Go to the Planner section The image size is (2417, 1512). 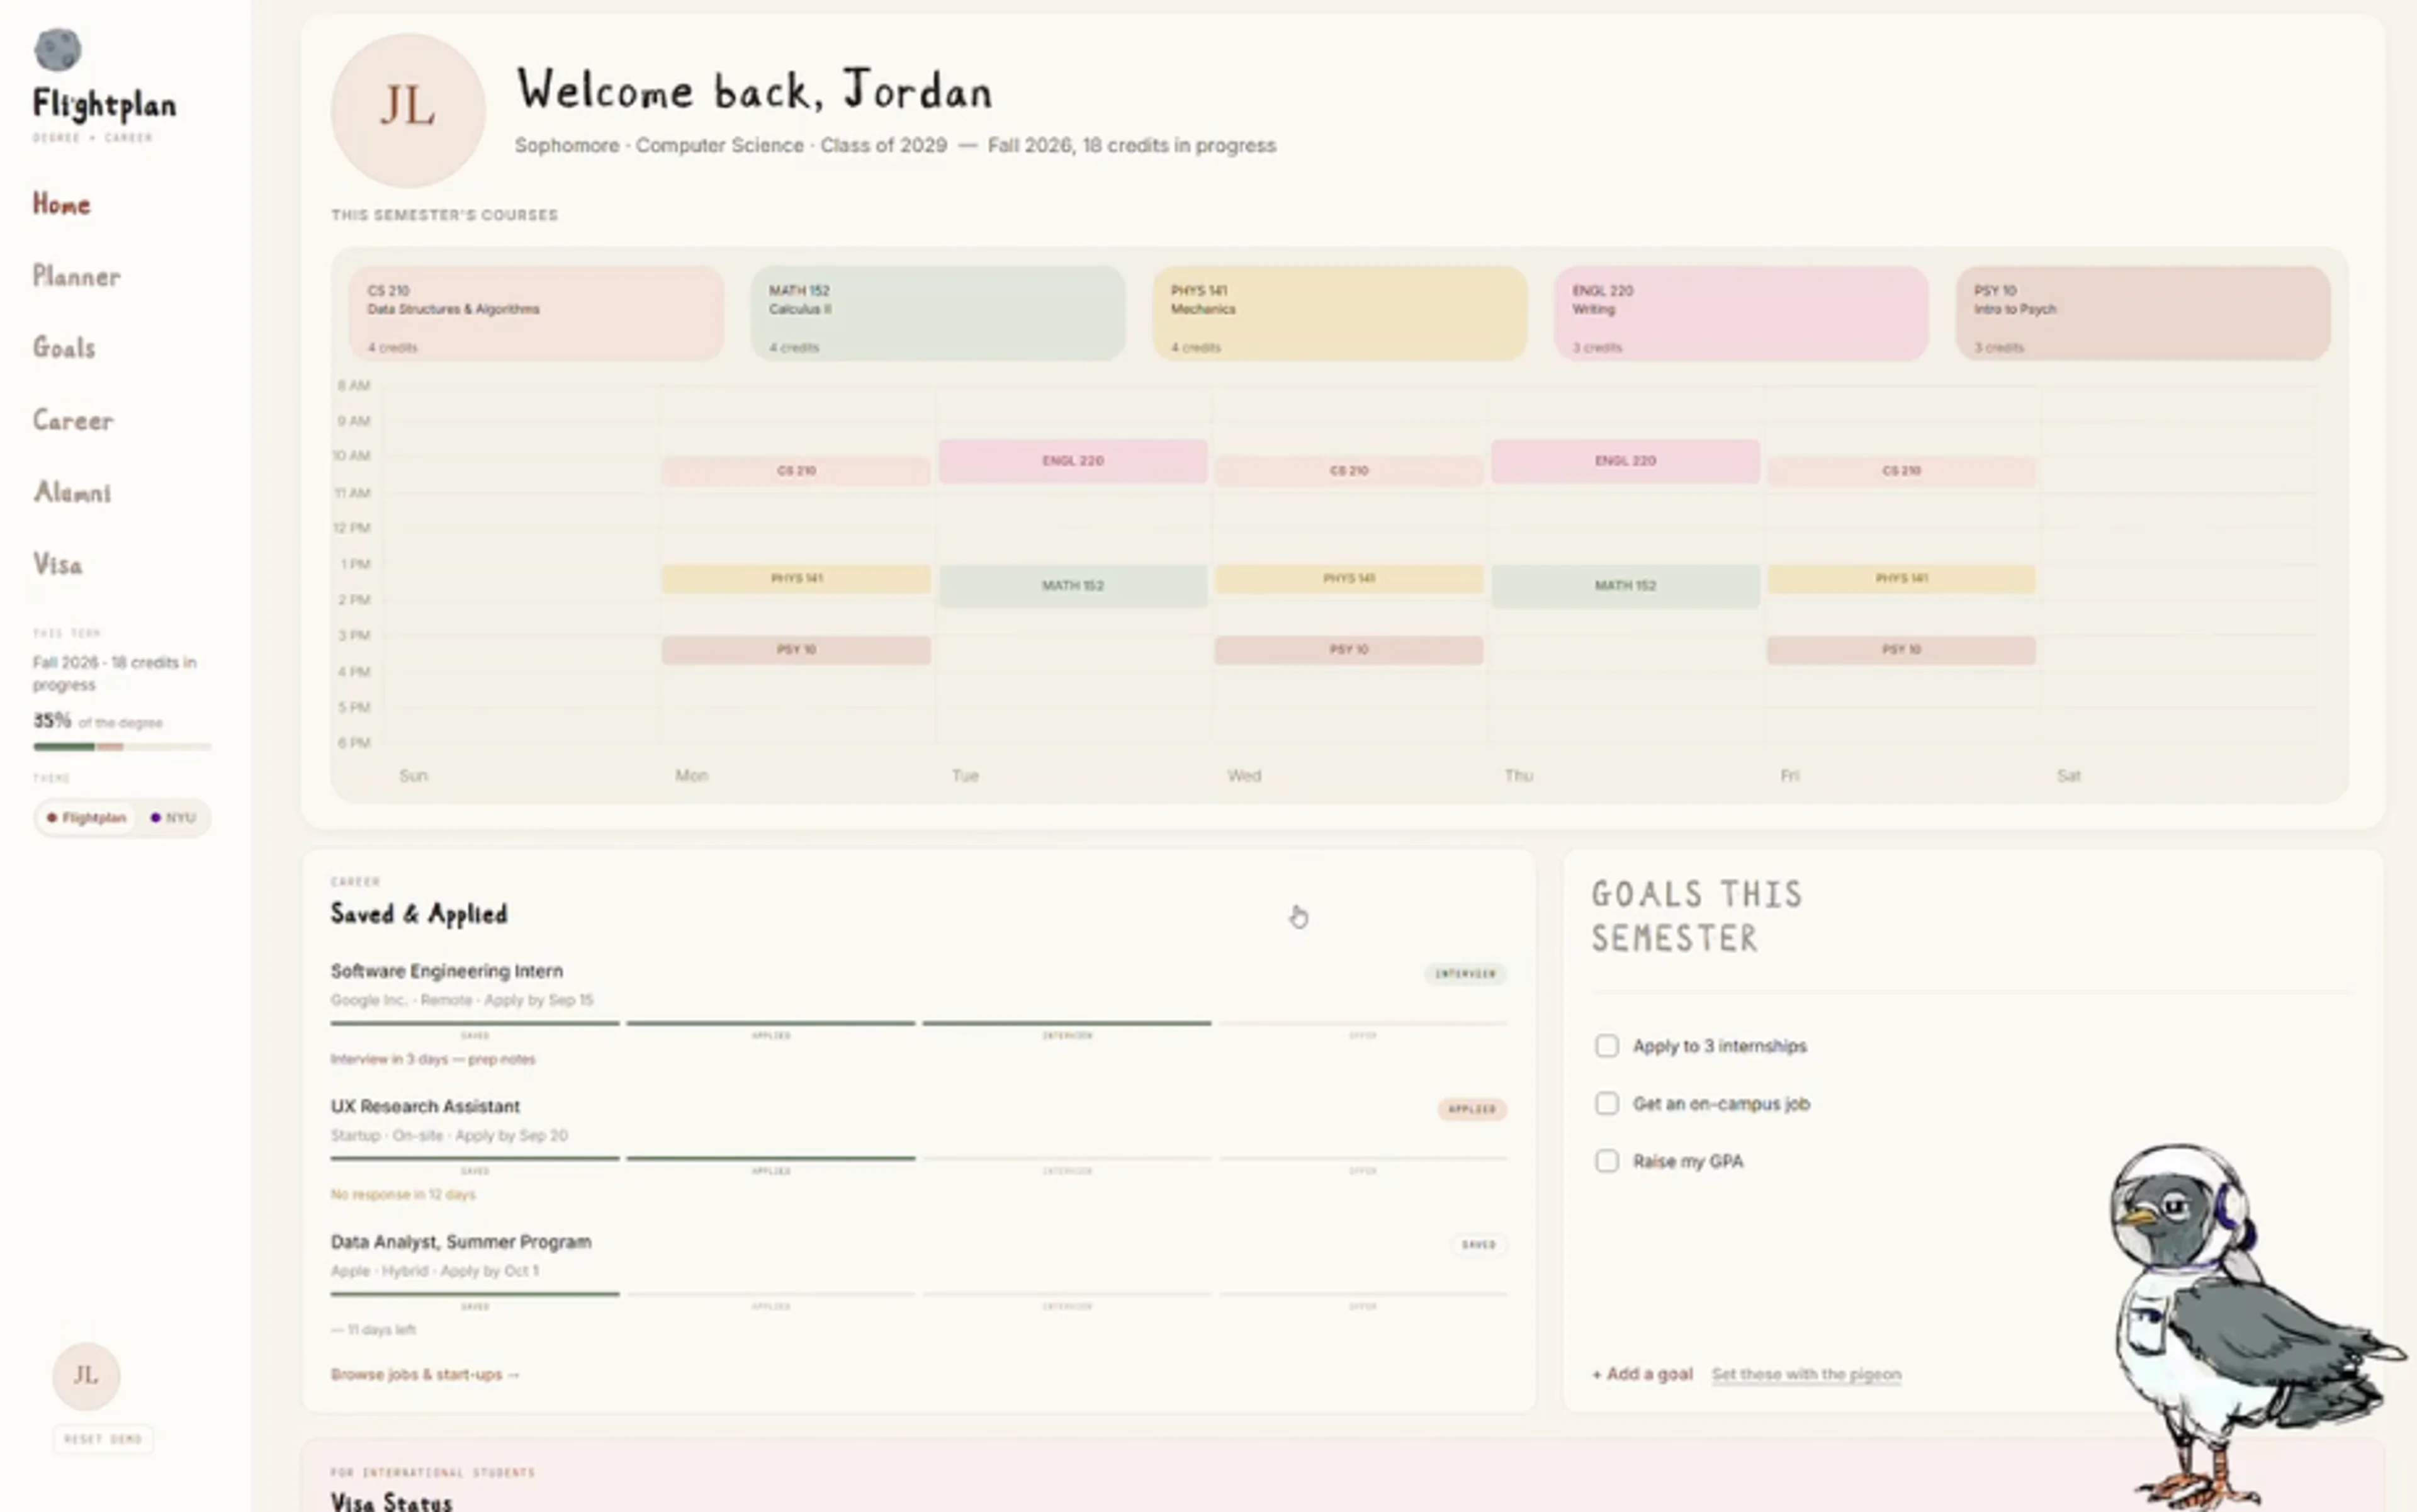pyautogui.click(x=77, y=276)
